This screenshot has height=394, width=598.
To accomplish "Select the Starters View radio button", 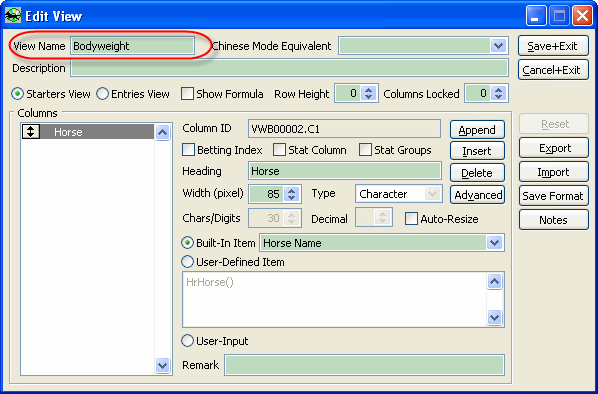I will (x=18, y=94).
